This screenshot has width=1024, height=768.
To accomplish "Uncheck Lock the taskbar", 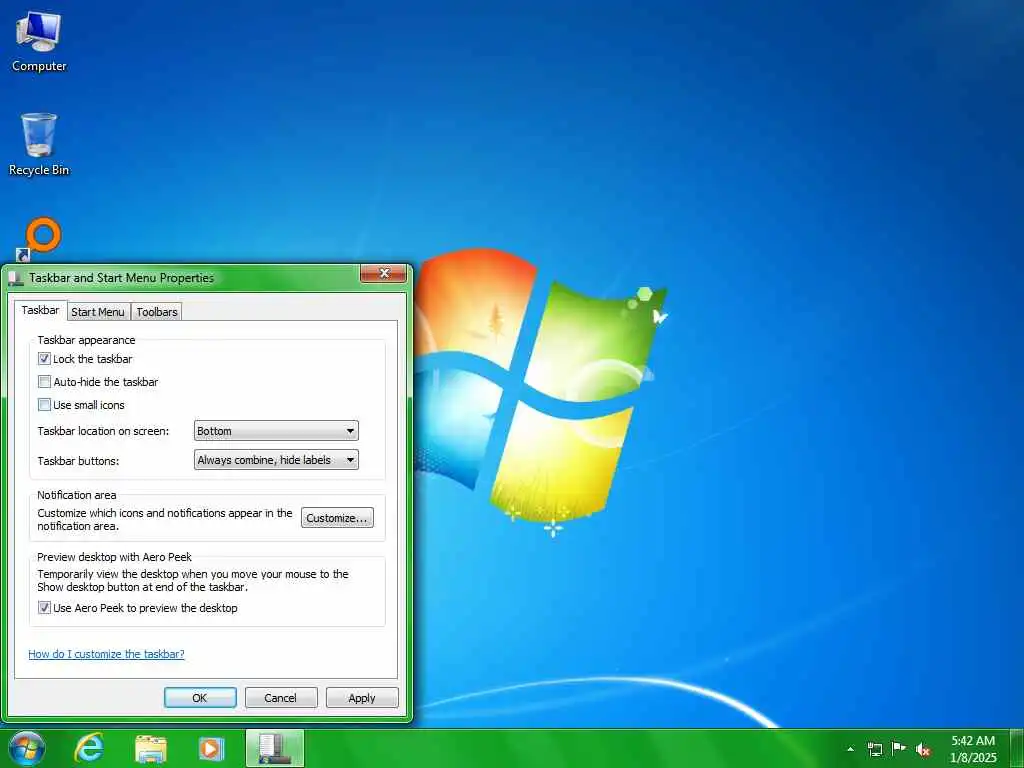I will 44,359.
